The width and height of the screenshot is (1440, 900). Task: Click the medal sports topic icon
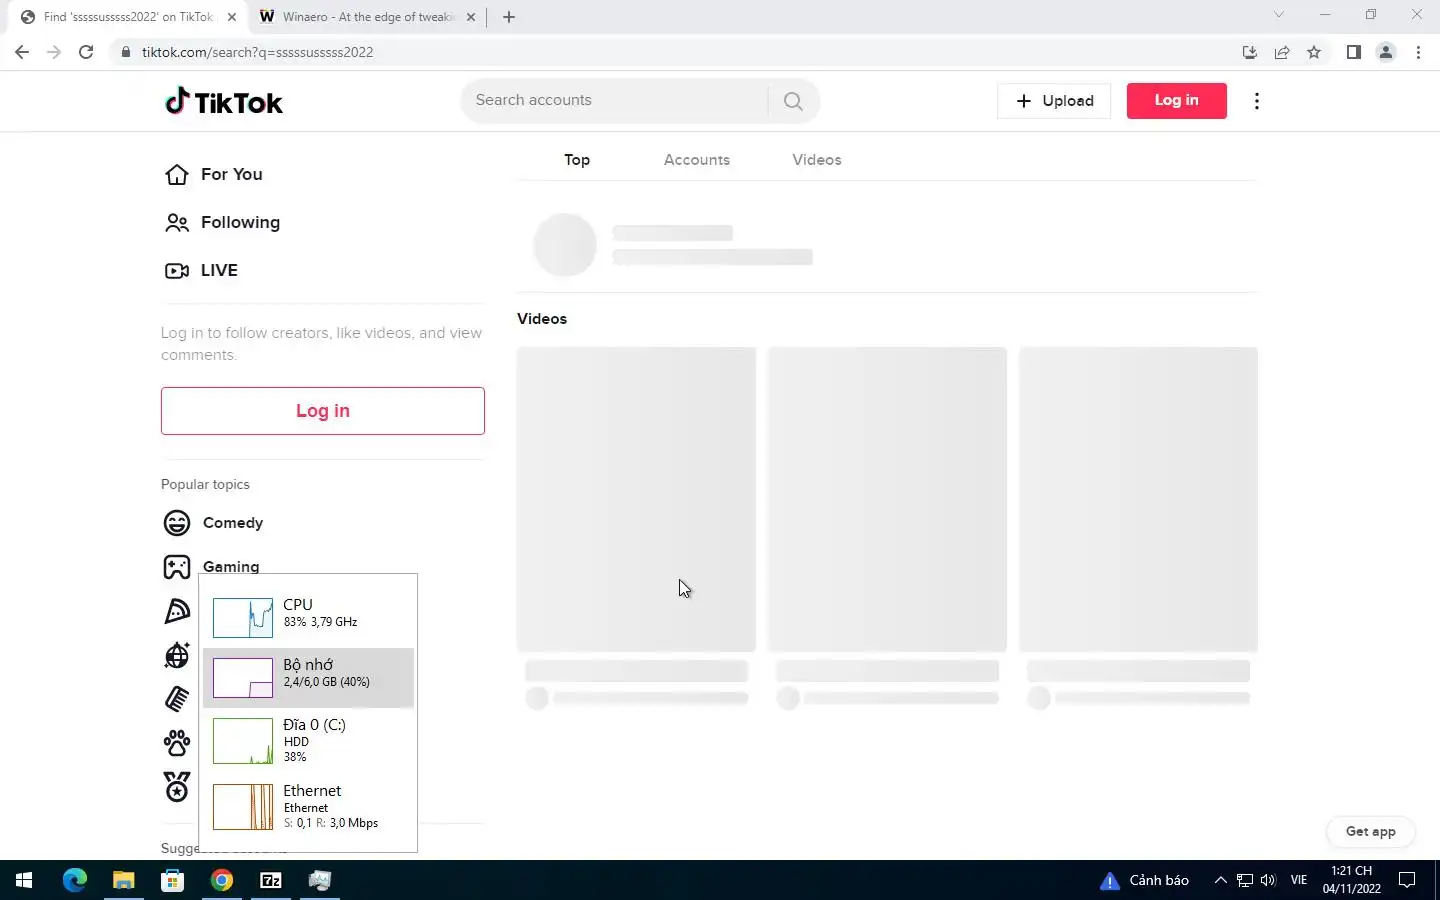[x=177, y=787]
